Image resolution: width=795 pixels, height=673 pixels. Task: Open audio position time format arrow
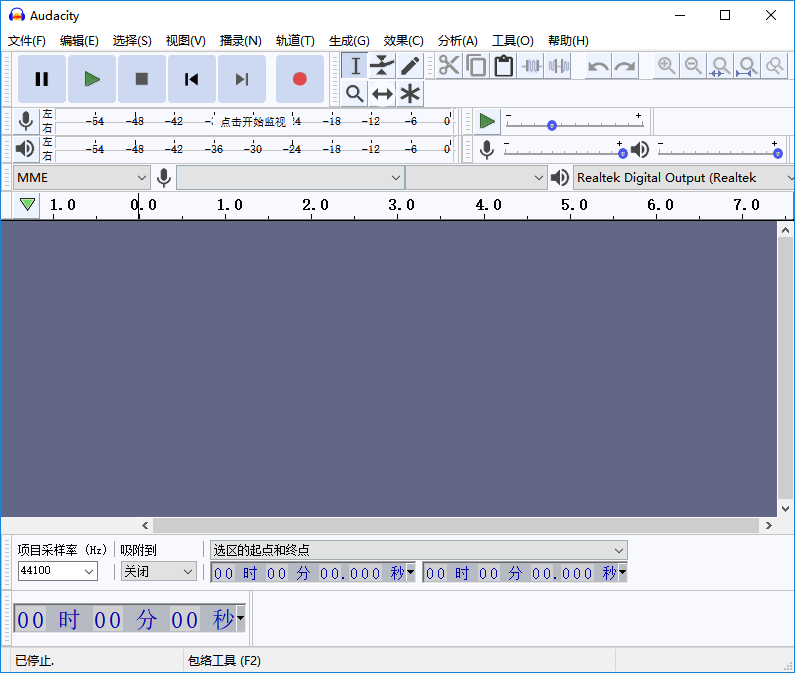click(x=240, y=618)
